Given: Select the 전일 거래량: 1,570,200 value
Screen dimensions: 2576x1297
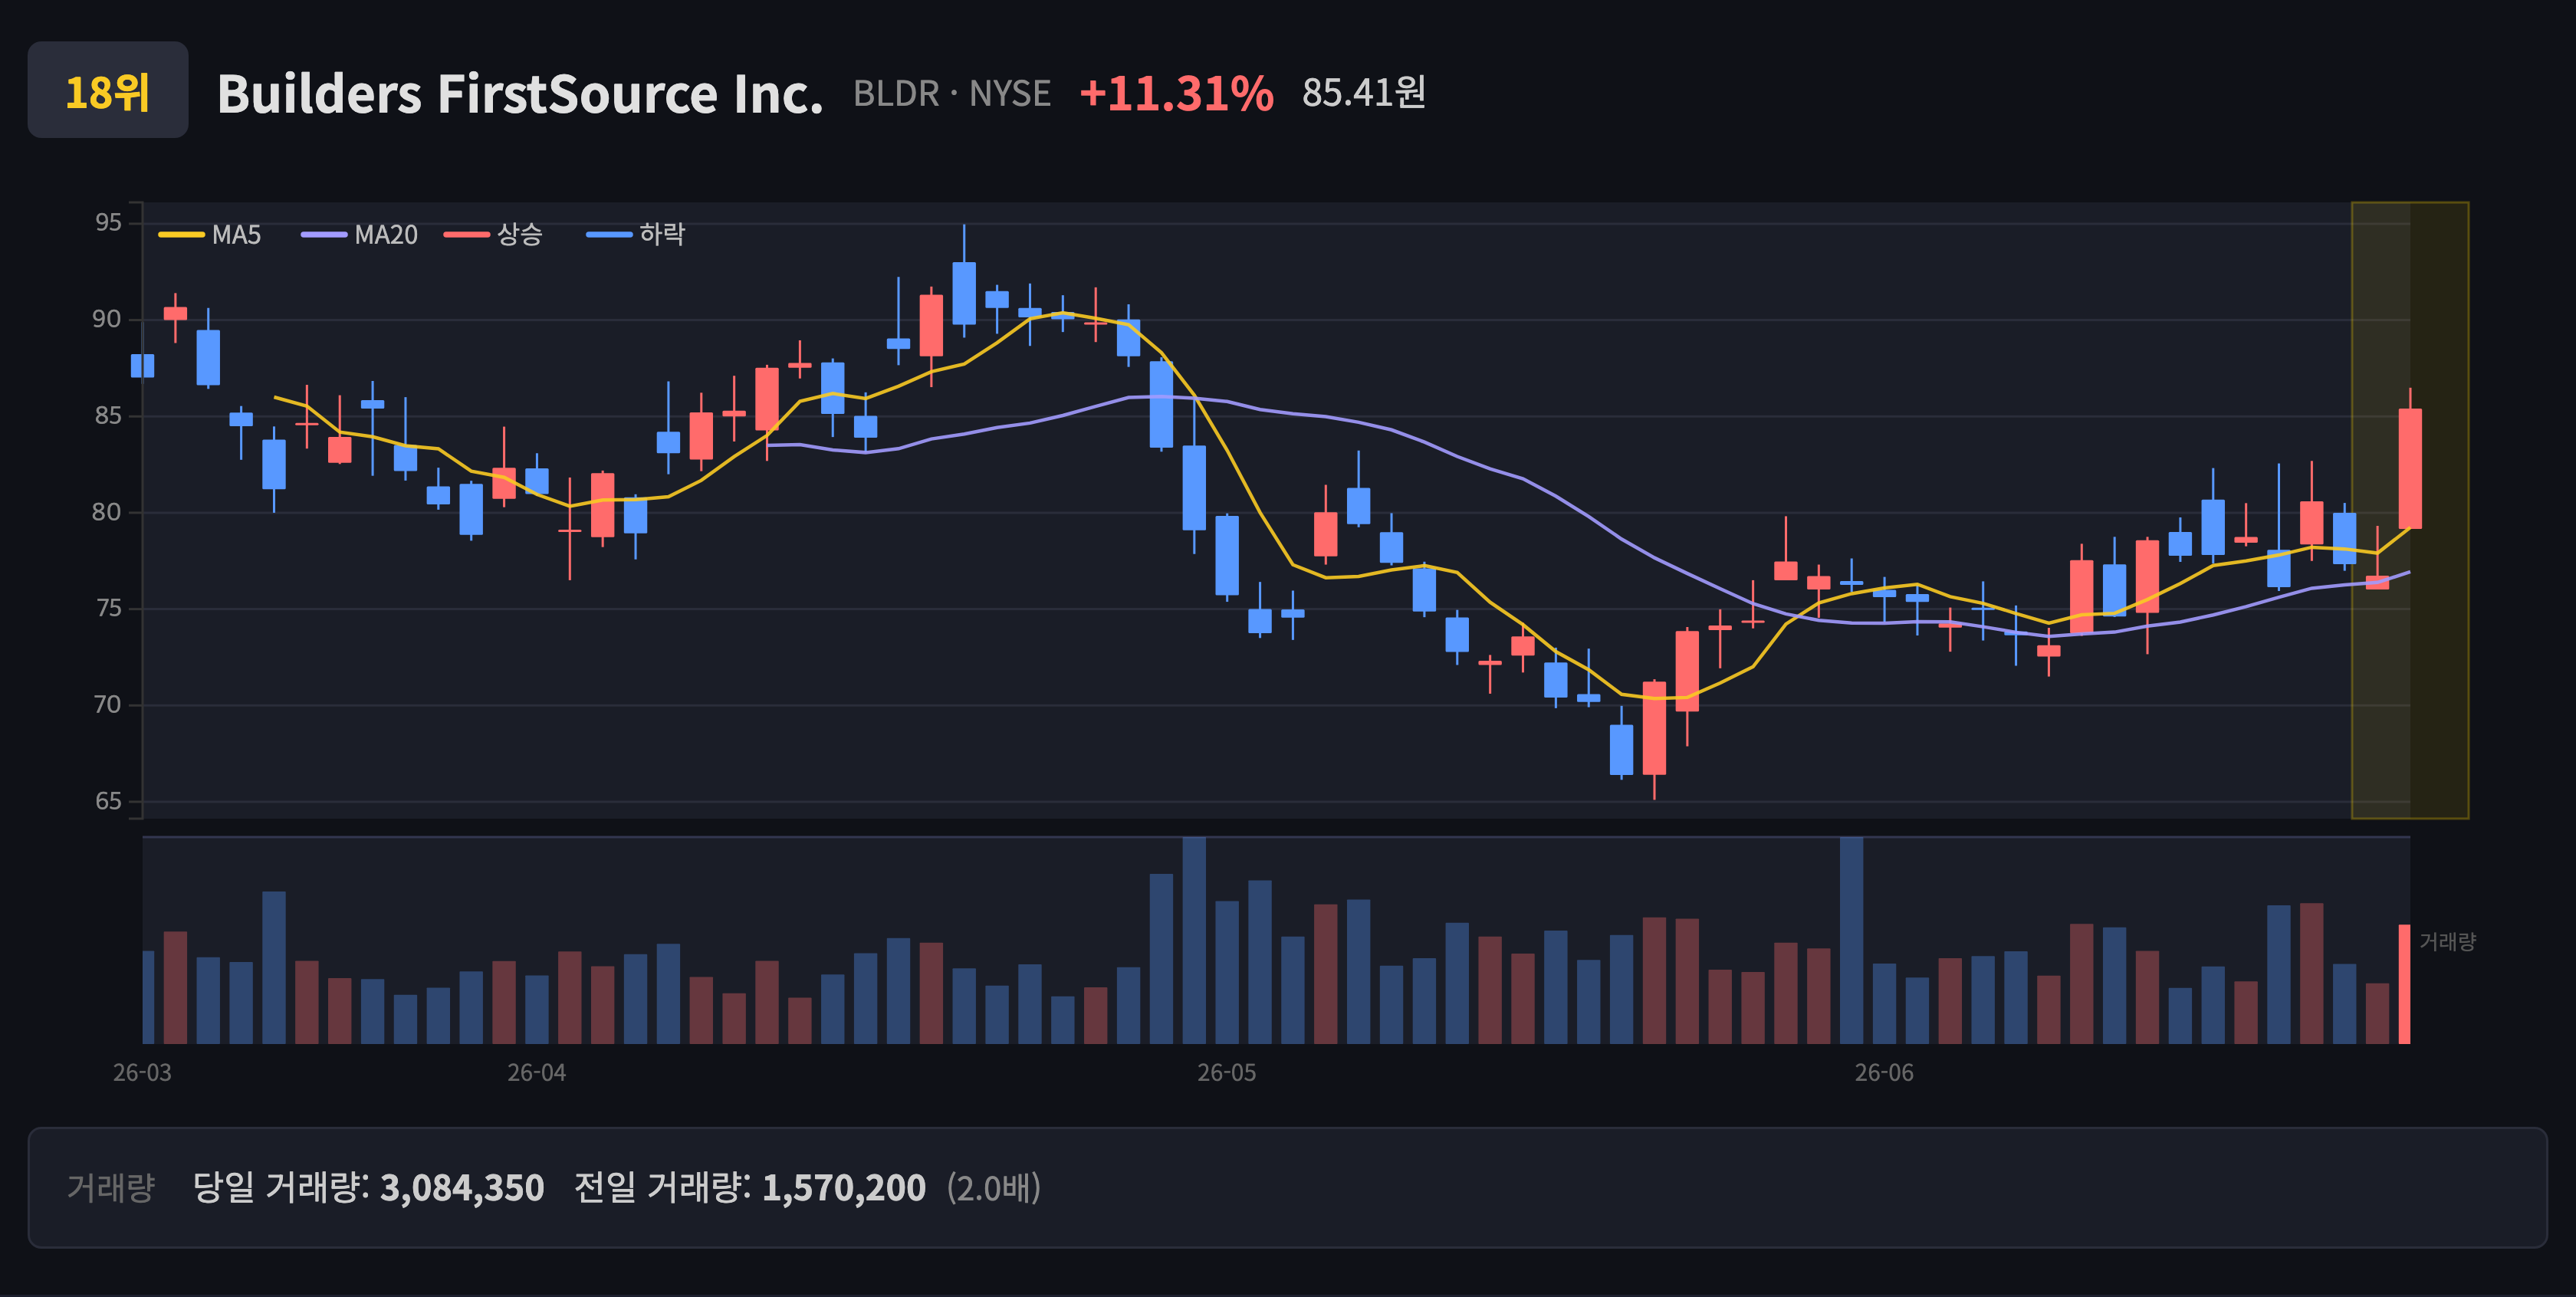Looking at the screenshot, I should pos(750,1188).
